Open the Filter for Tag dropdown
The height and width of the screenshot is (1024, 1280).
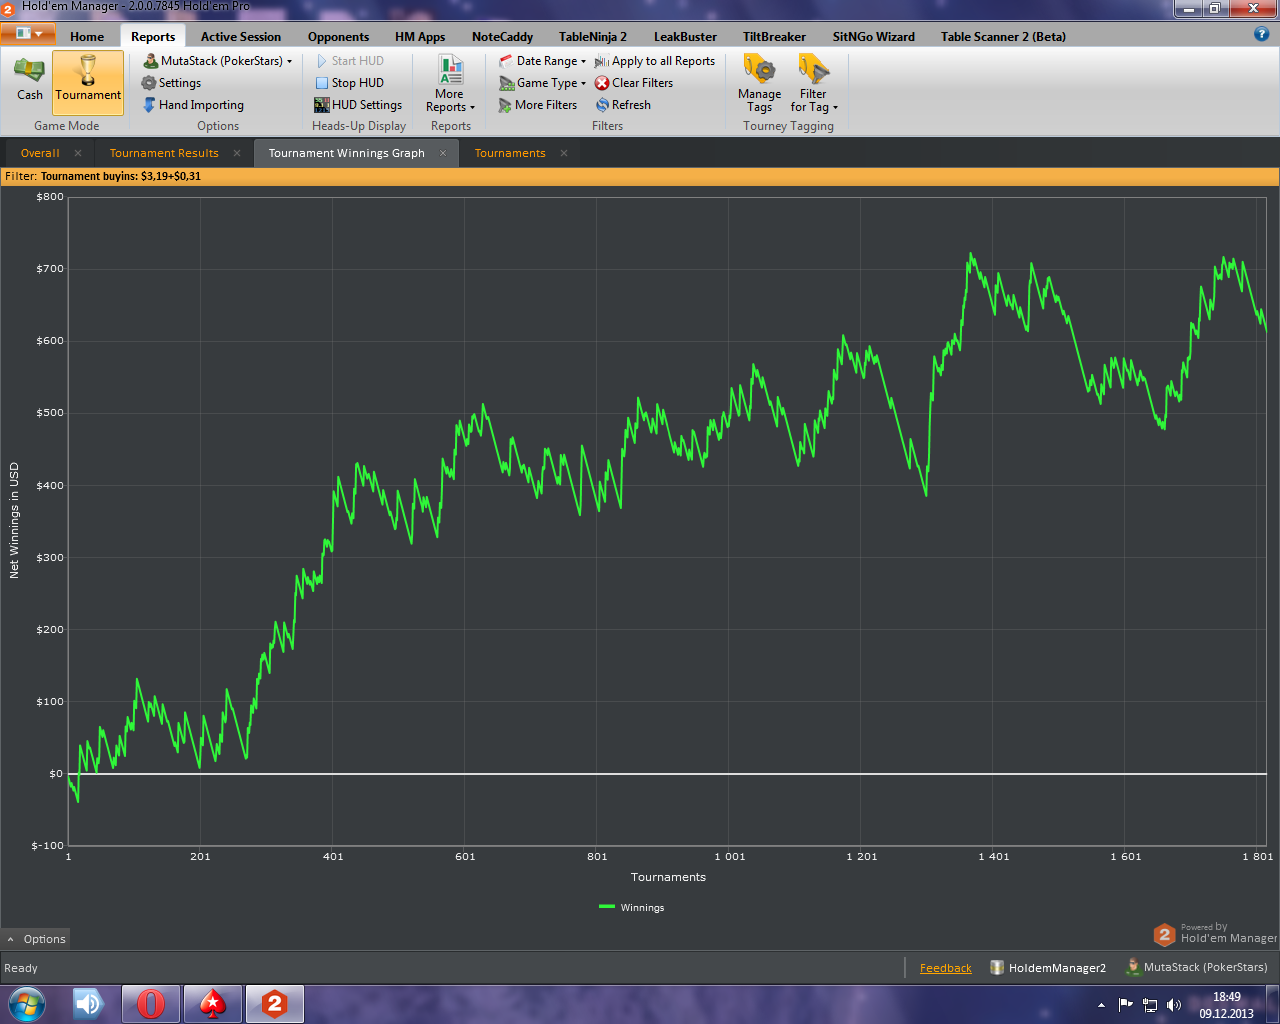tap(814, 84)
